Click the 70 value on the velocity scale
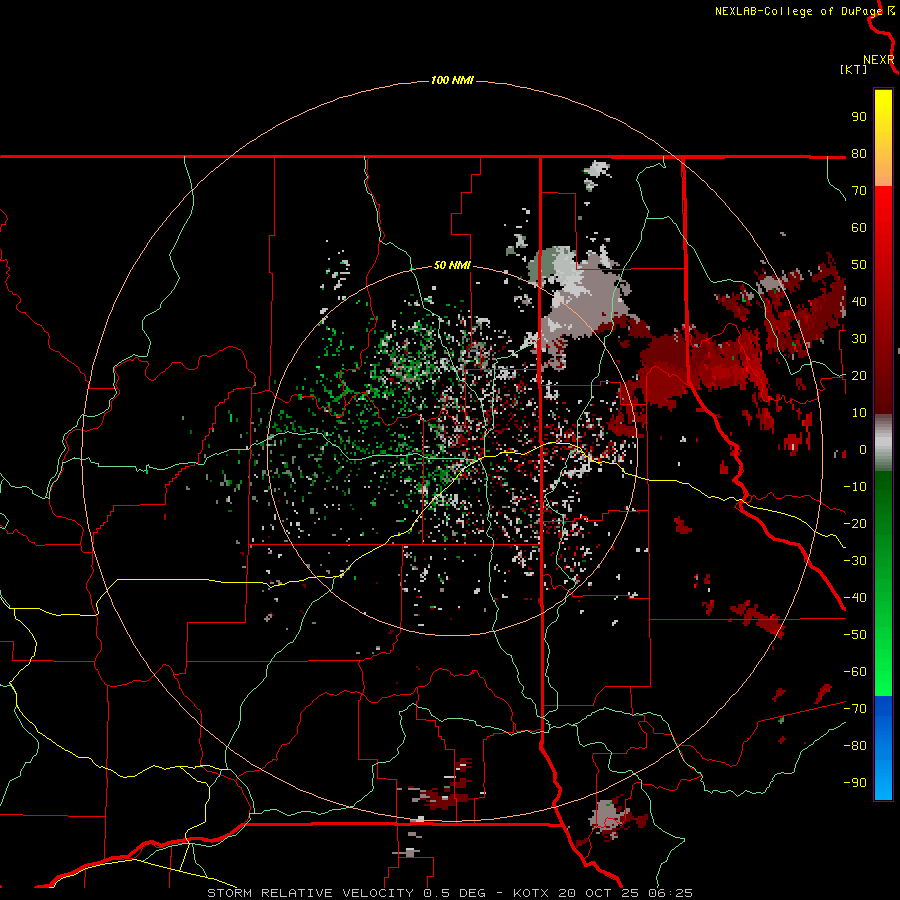This screenshot has width=900, height=900. click(x=859, y=191)
